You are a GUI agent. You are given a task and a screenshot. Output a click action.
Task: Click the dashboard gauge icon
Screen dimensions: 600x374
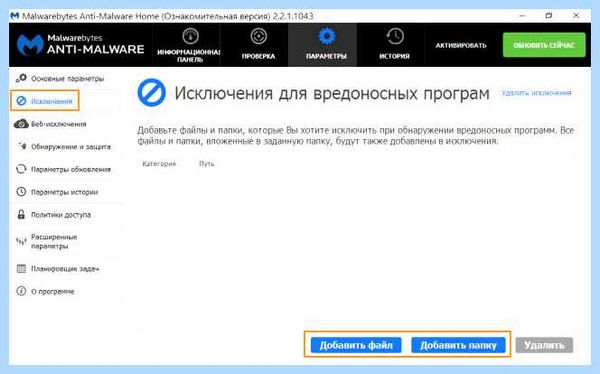point(190,36)
